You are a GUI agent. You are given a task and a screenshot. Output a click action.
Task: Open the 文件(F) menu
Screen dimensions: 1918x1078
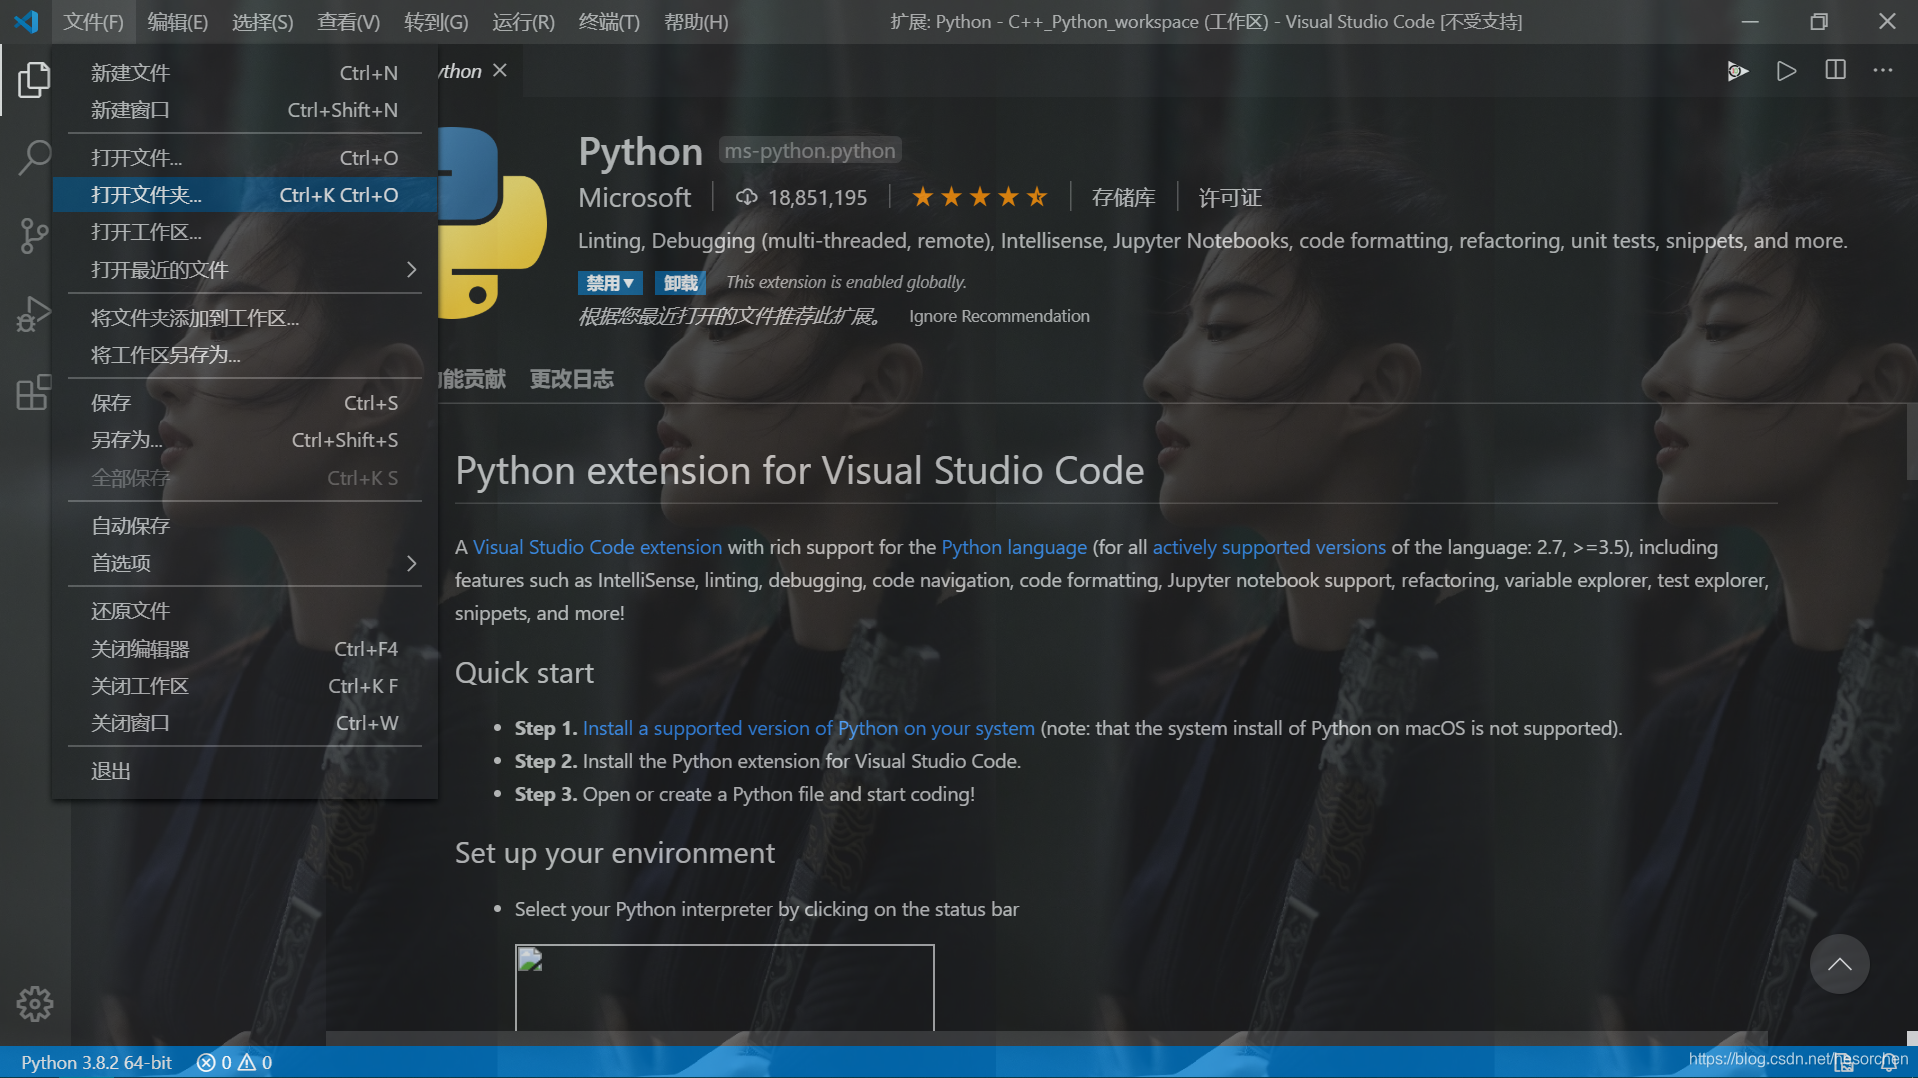pyautogui.click(x=93, y=22)
